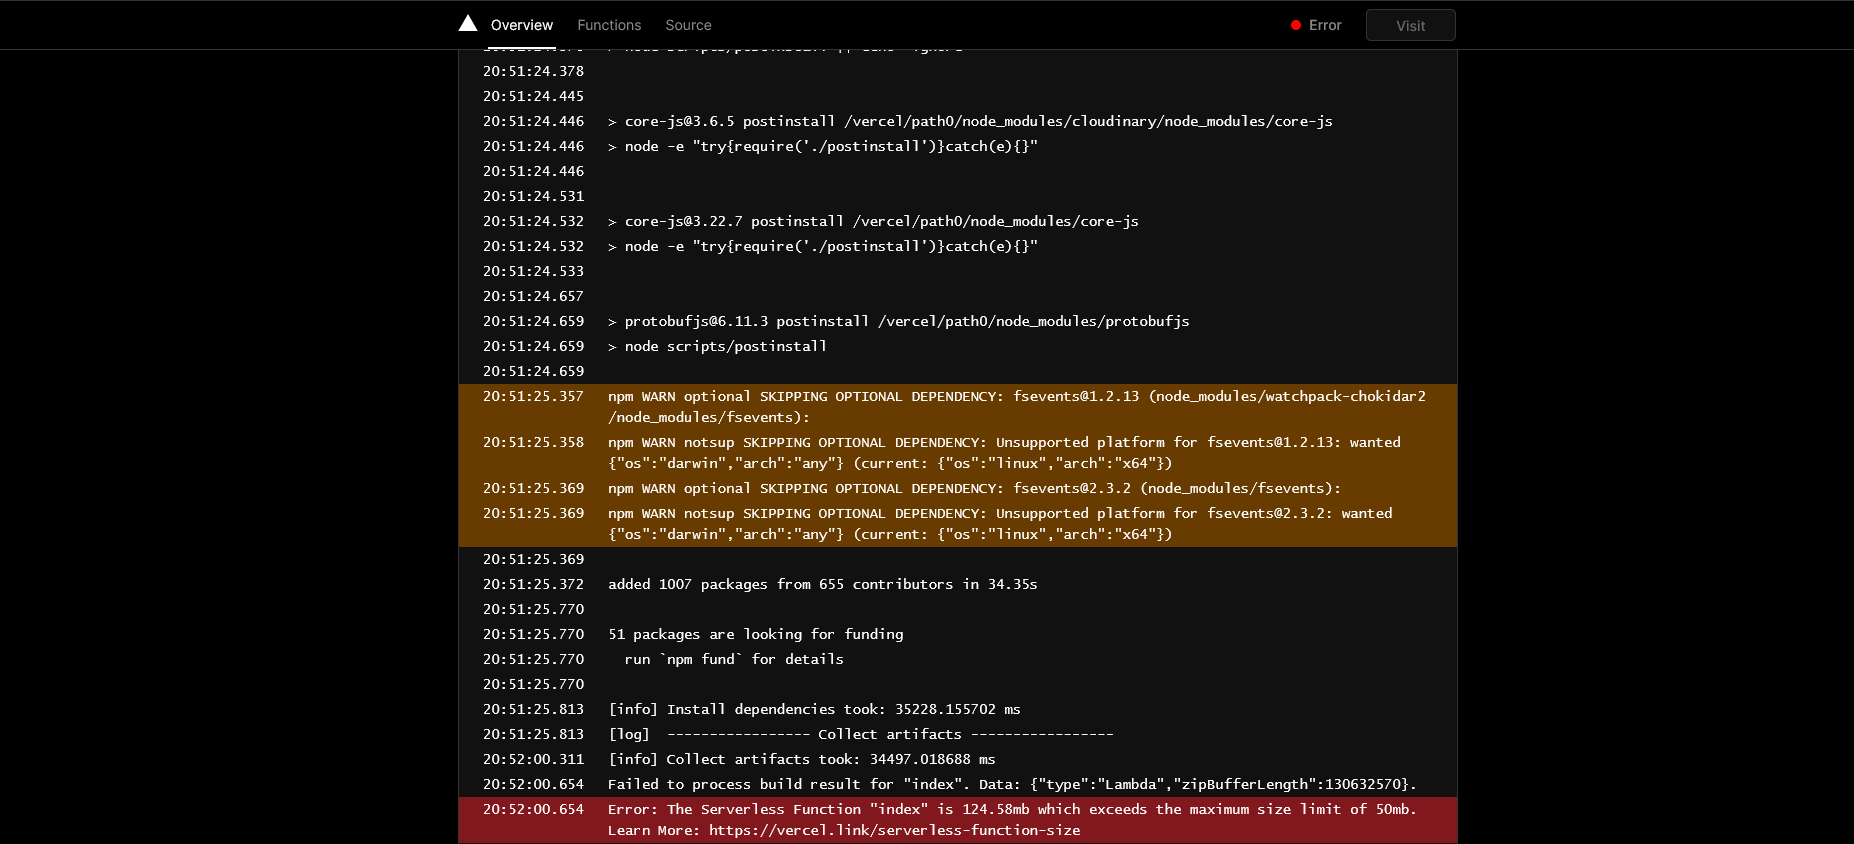This screenshot has width=1854, height=844.
Task: Click the 20:51:24.445 timestamp
Action: tap(533, 96)
